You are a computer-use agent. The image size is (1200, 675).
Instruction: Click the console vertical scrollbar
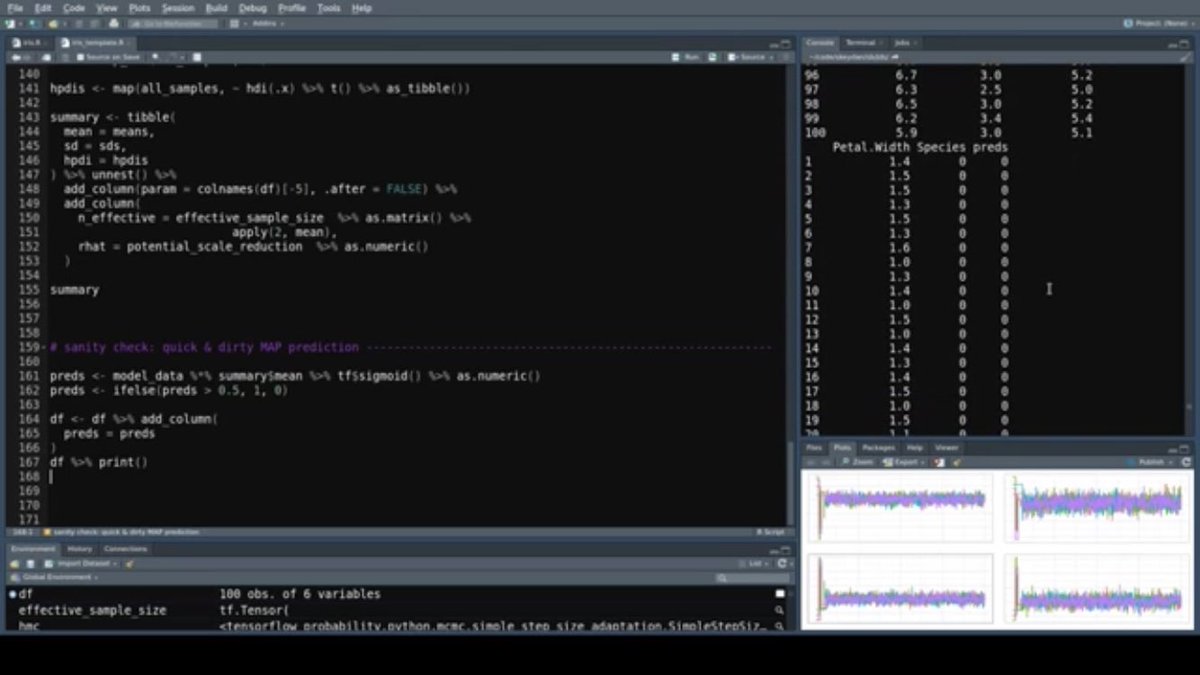1189,250
